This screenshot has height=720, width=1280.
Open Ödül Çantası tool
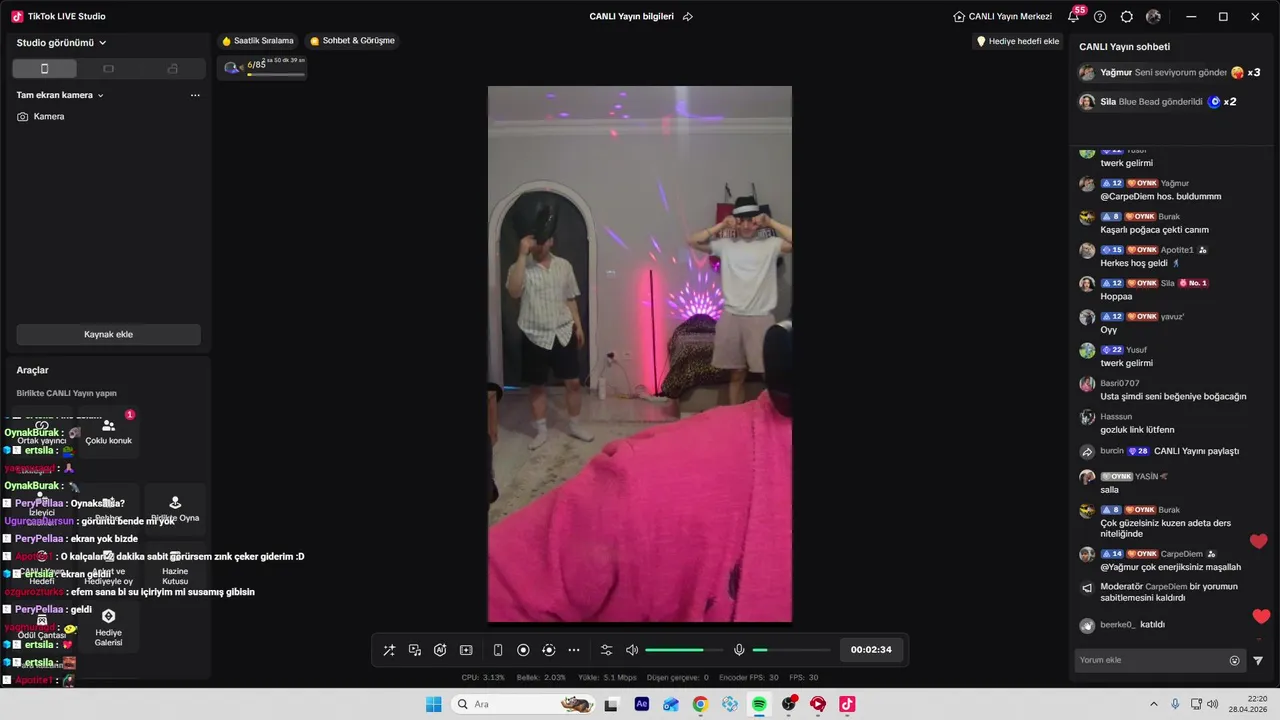[x=42, y=627]
